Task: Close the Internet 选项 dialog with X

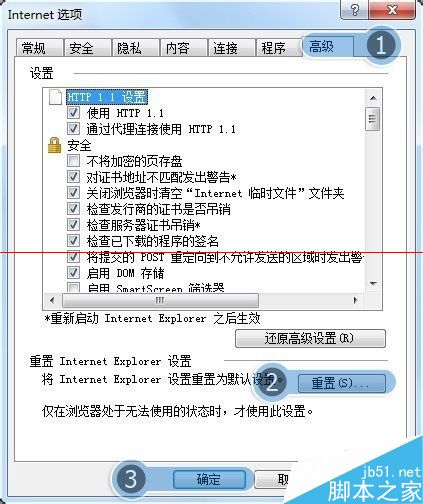Action: pos(392,10)
